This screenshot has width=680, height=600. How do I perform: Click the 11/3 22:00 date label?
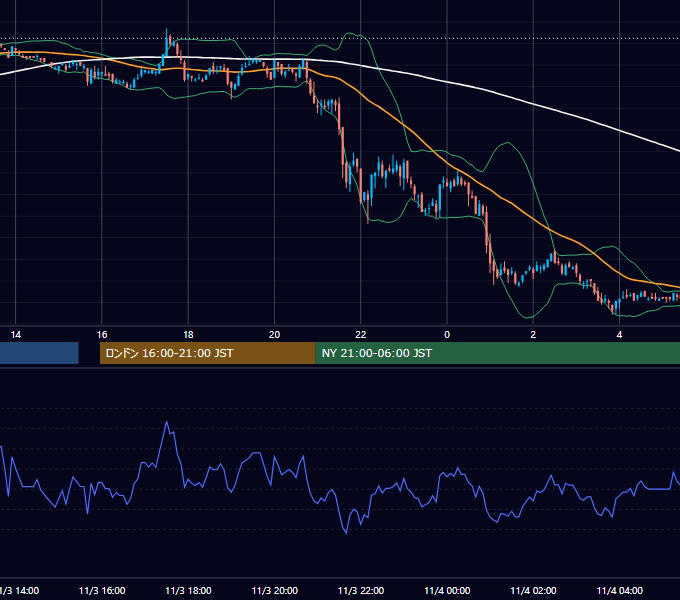(x=361, y=591)
